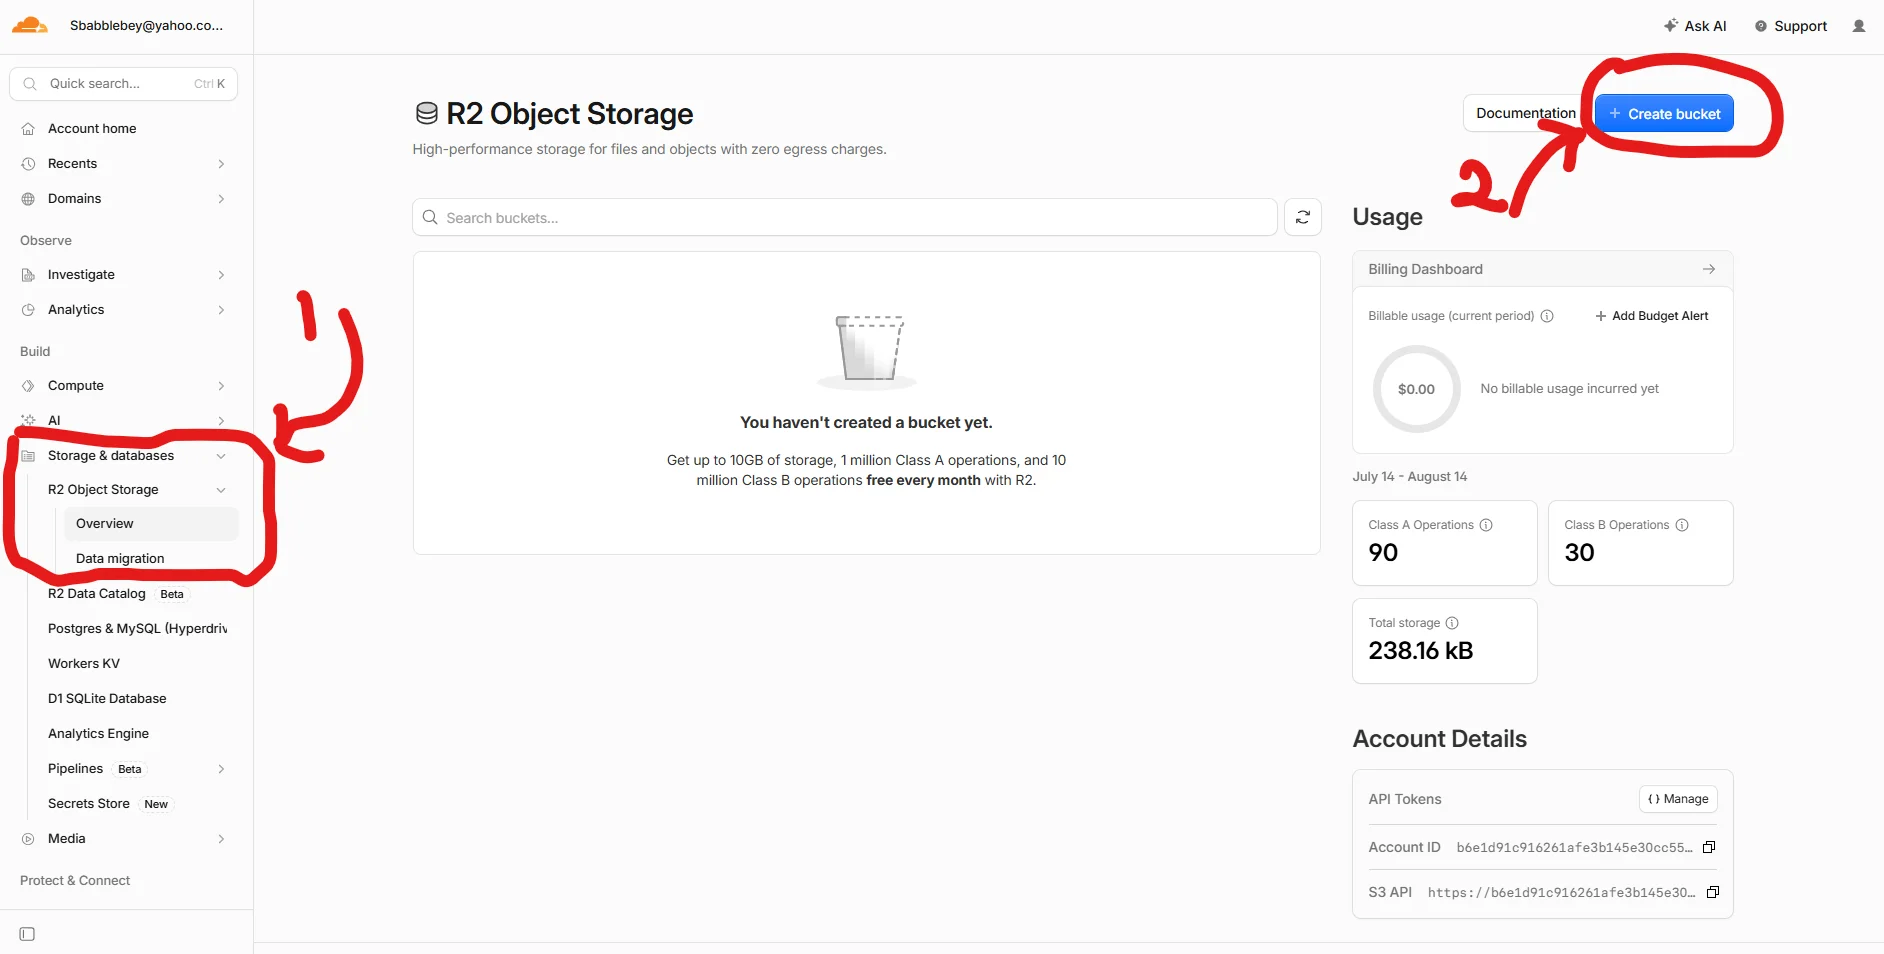Click the Account home house icon

28,129
